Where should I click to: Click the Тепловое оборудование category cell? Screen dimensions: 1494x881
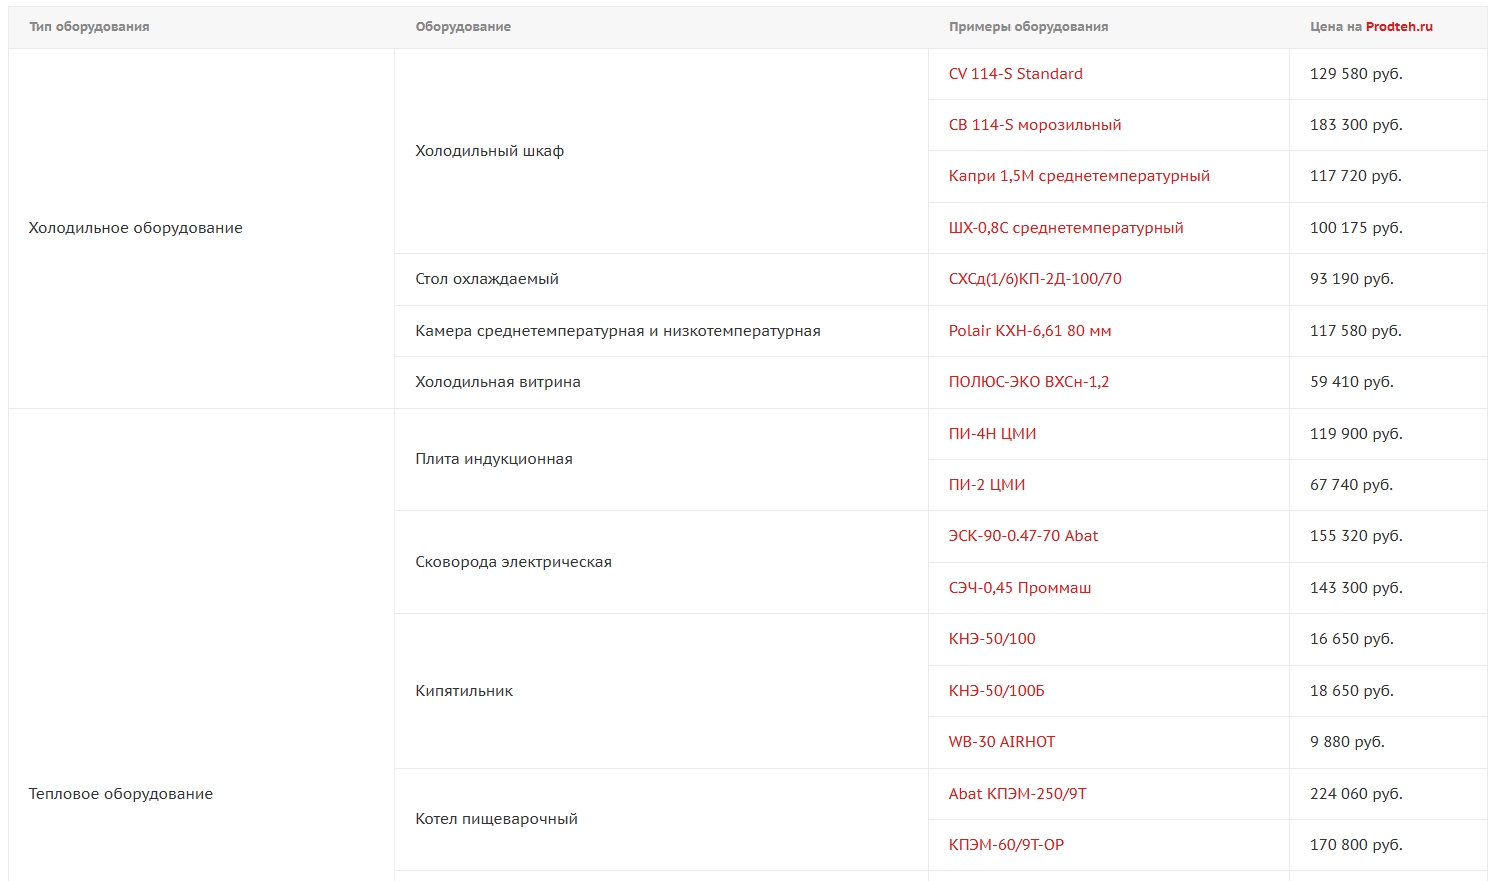[120, 794]
